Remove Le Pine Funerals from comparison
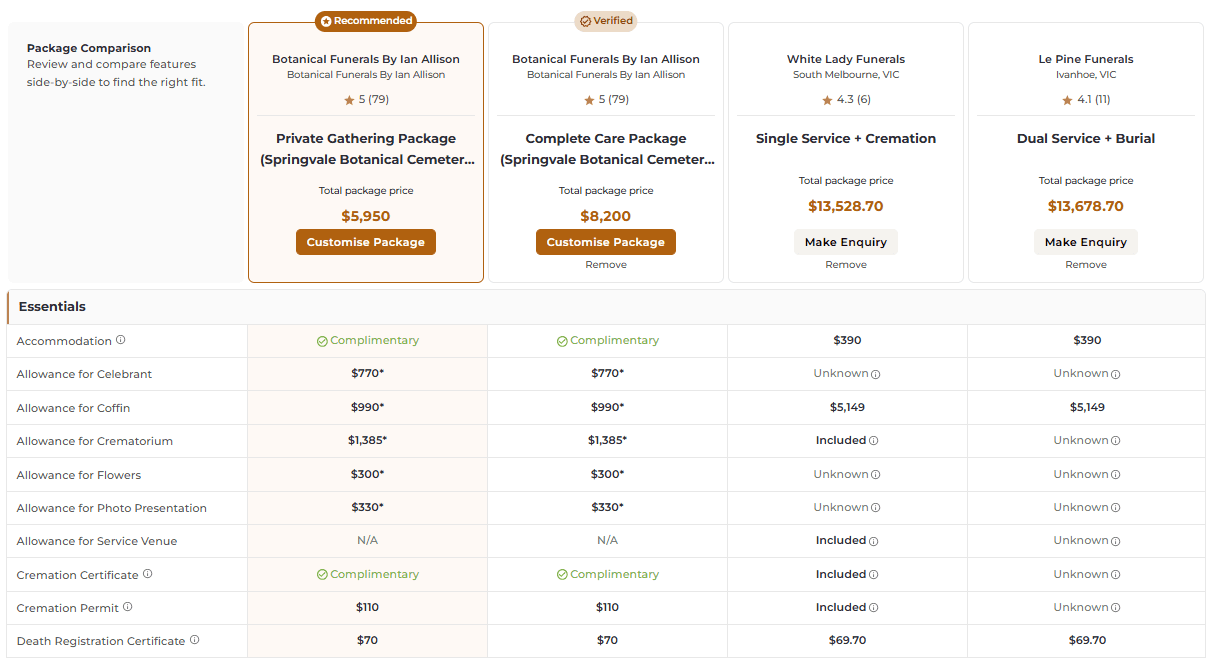The image size is (1212, 658). point(1086,265)
